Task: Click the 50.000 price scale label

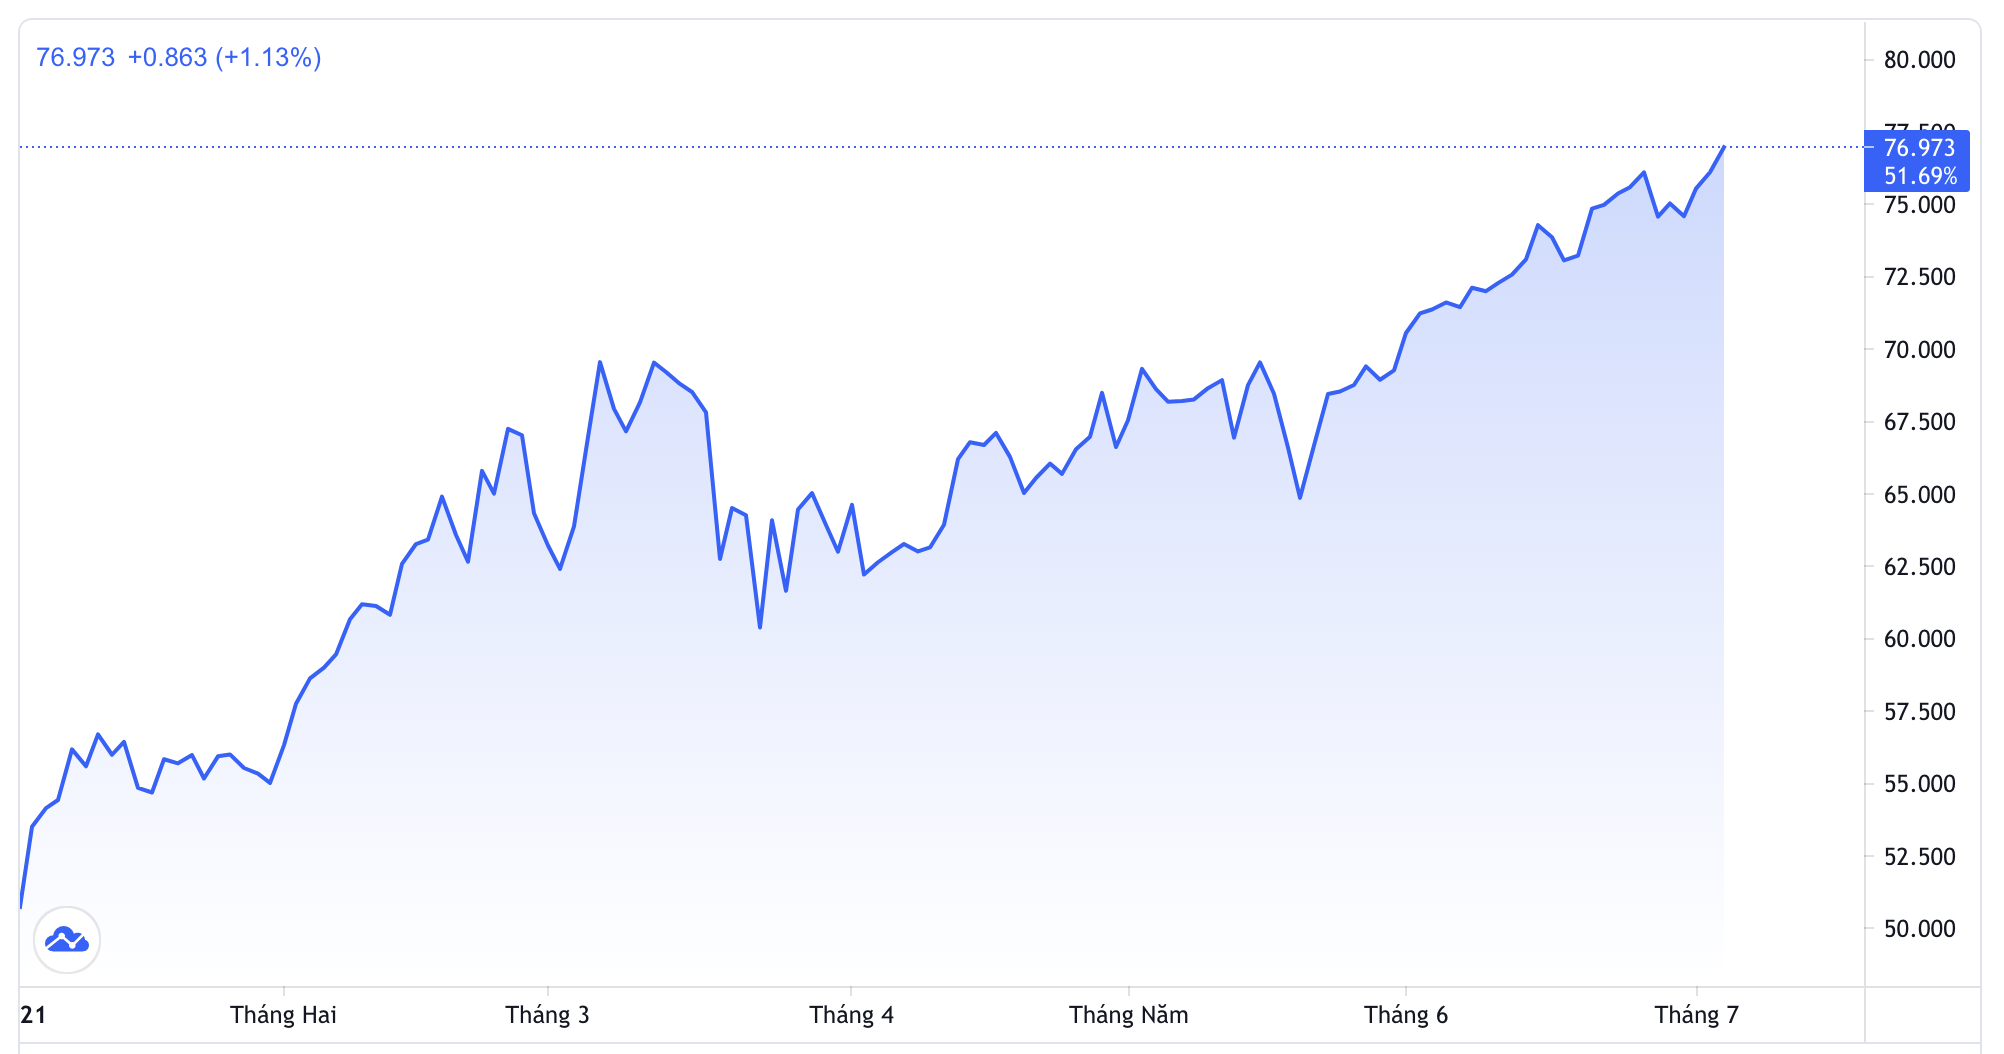Action: (1919, 929)
